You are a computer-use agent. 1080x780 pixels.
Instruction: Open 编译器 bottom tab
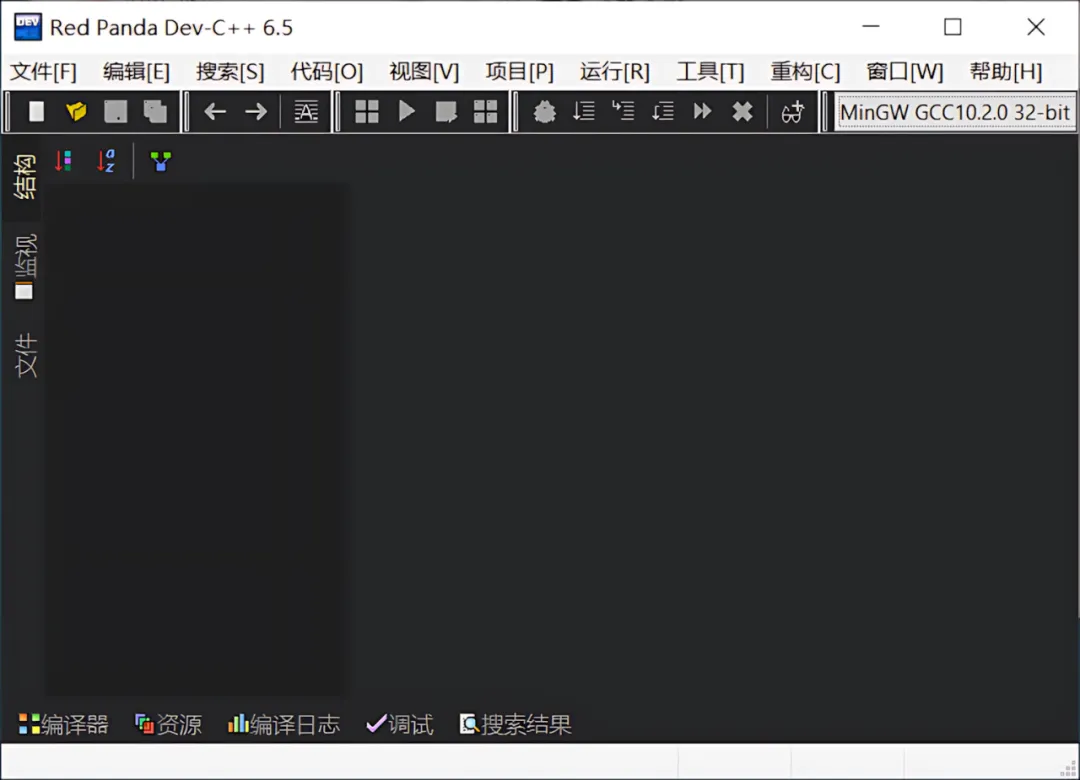pos(63,724)
